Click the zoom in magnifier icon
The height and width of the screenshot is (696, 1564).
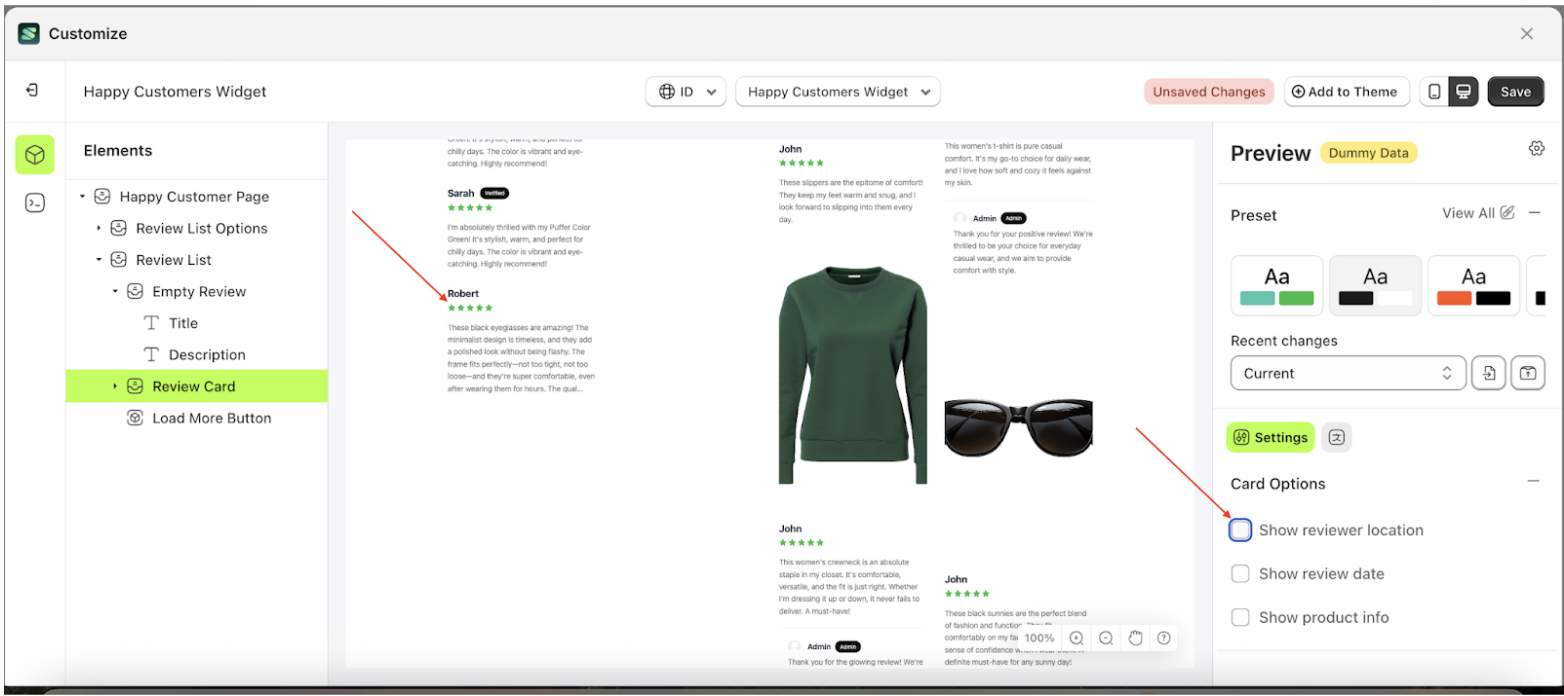[x=1076, y=638]
